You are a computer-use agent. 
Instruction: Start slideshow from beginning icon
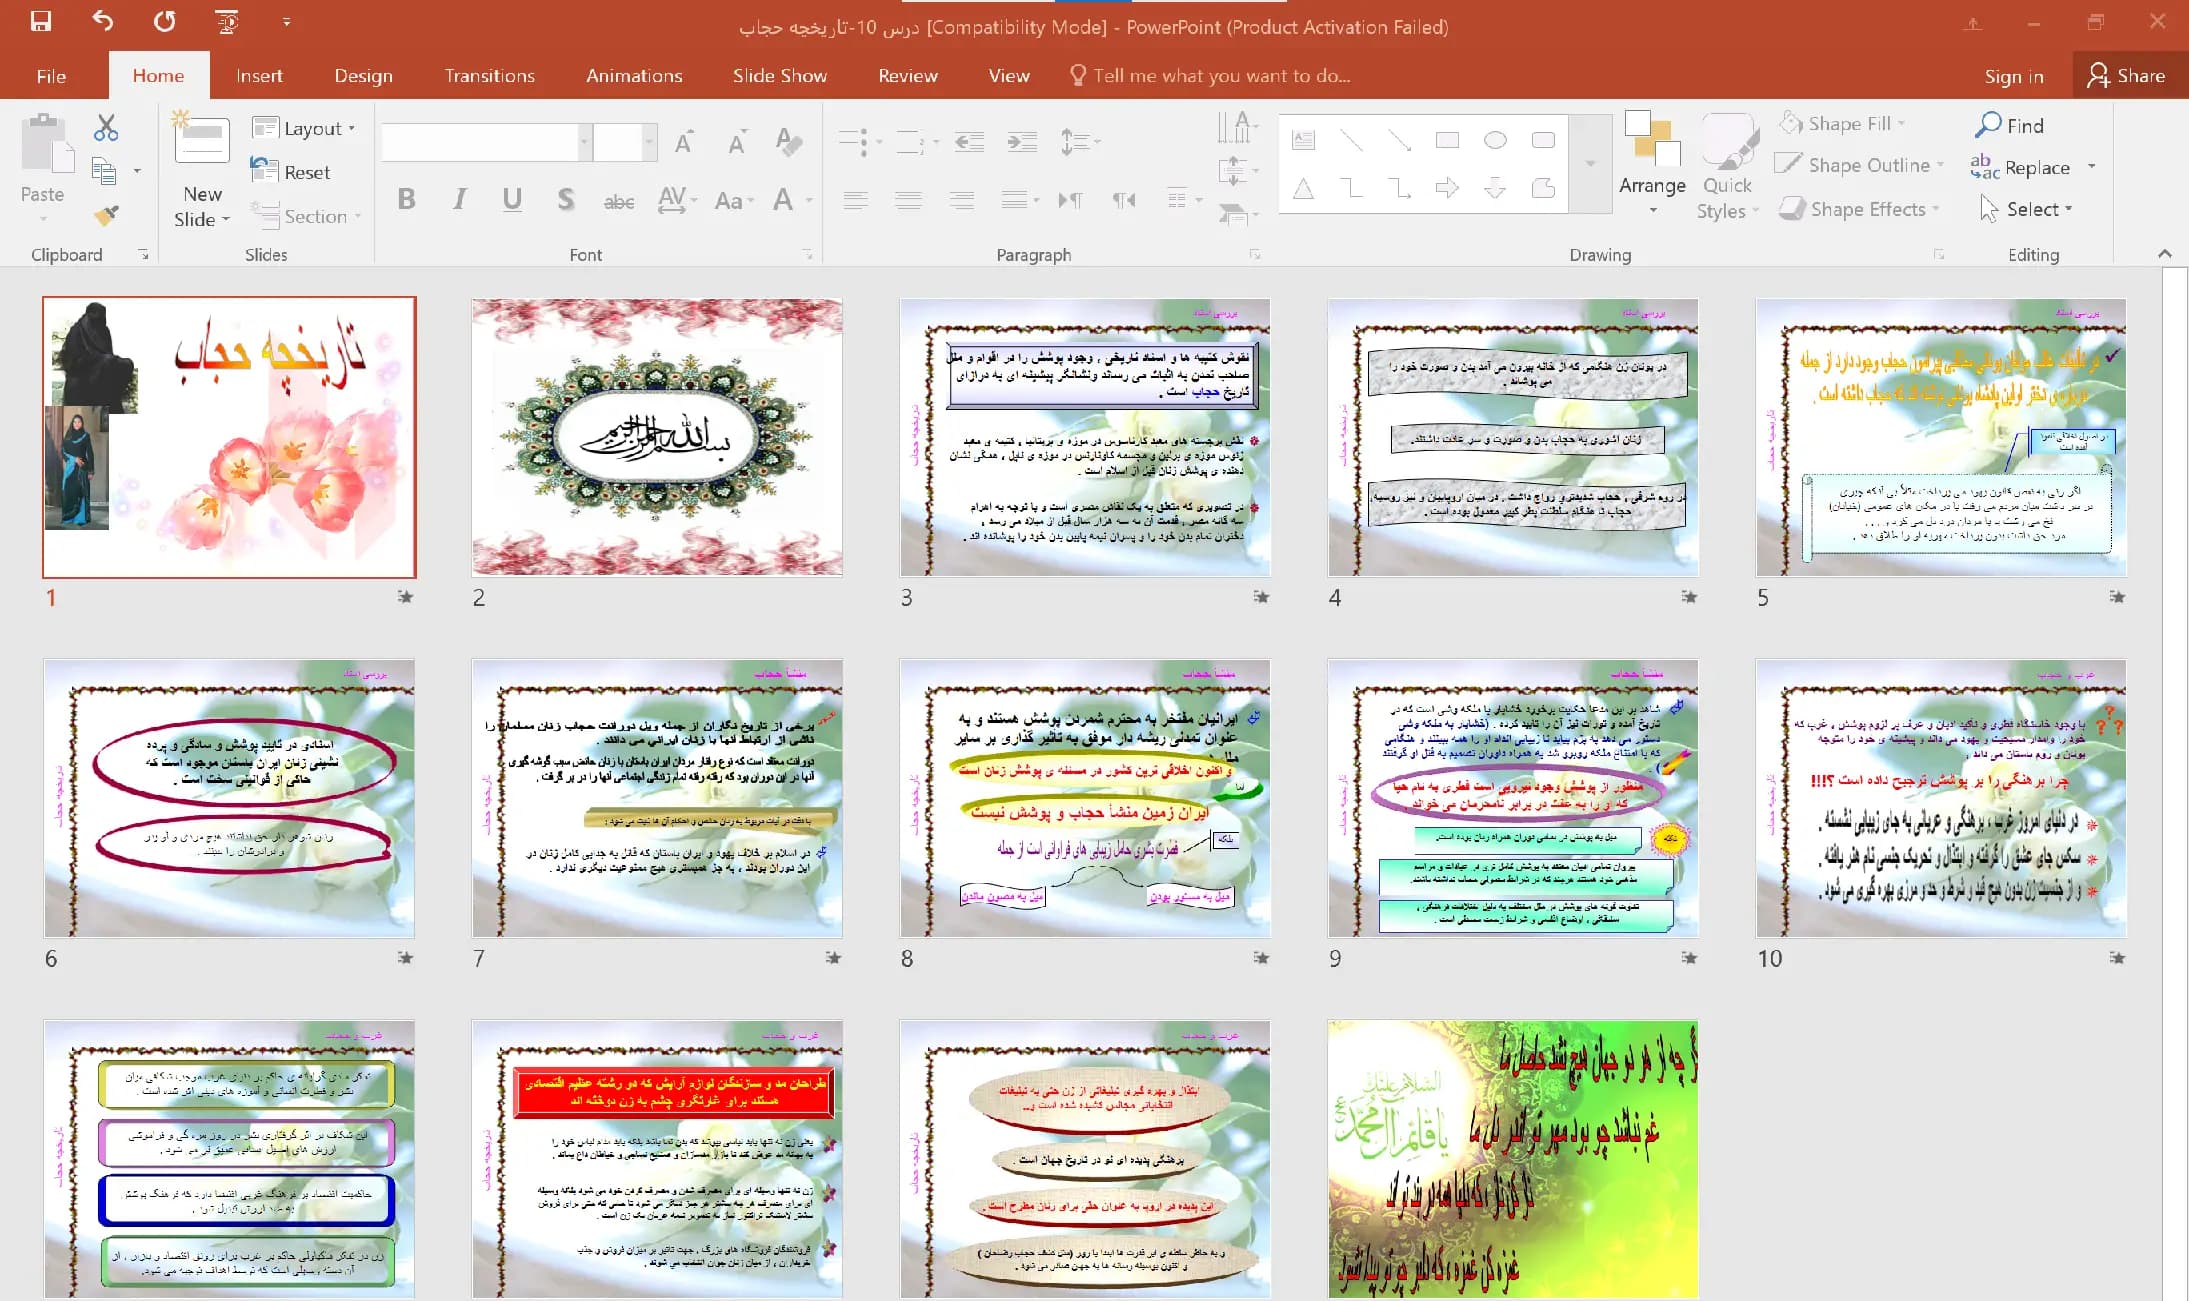coord(227,21)
